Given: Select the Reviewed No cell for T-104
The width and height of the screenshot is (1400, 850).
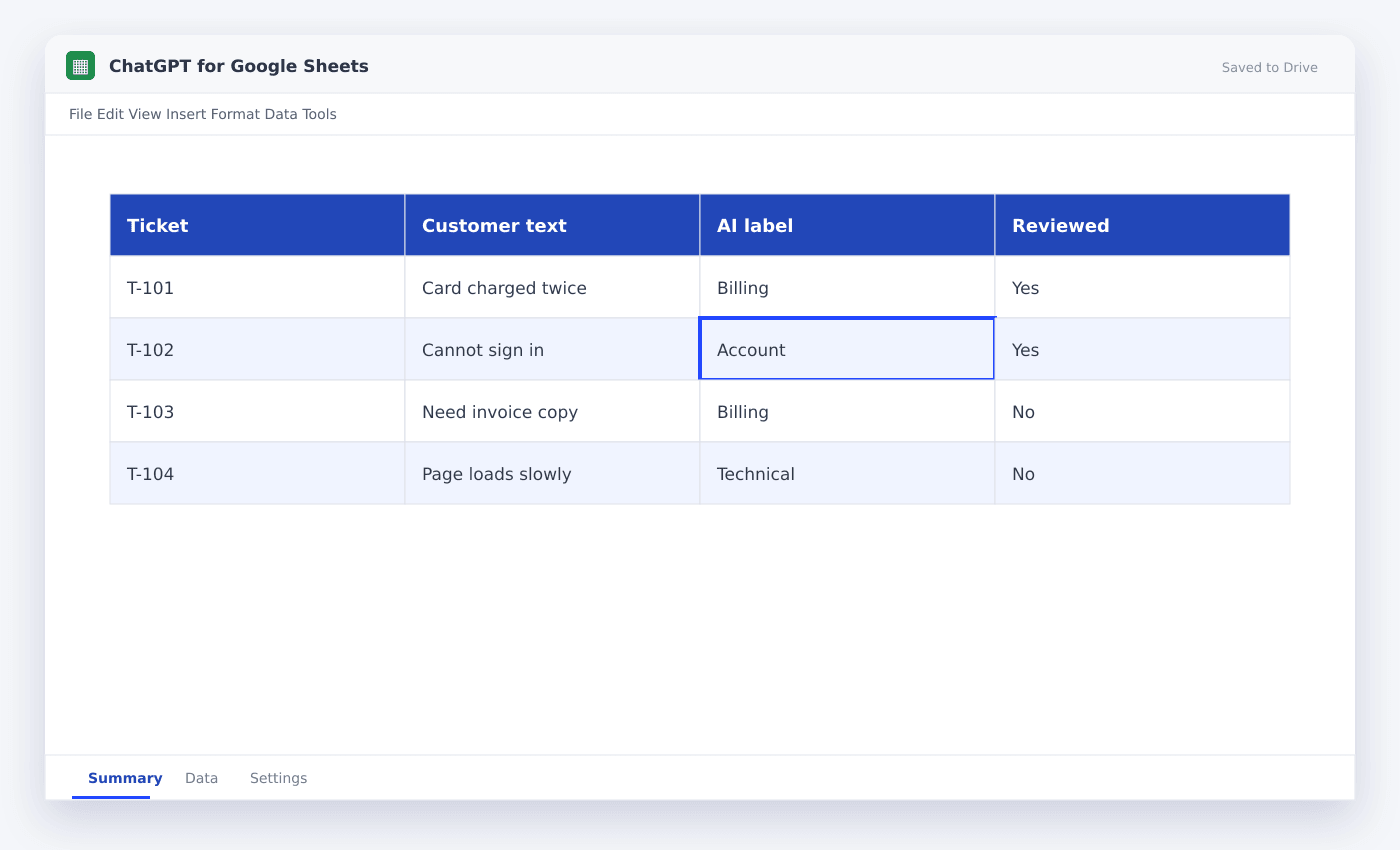Looking at the screenshot, I should tap(1143, 473).
